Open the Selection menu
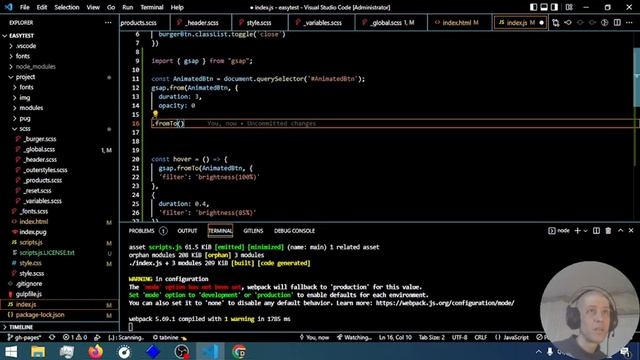This screenshot has height=360, width=640. (x=67, y=7)
